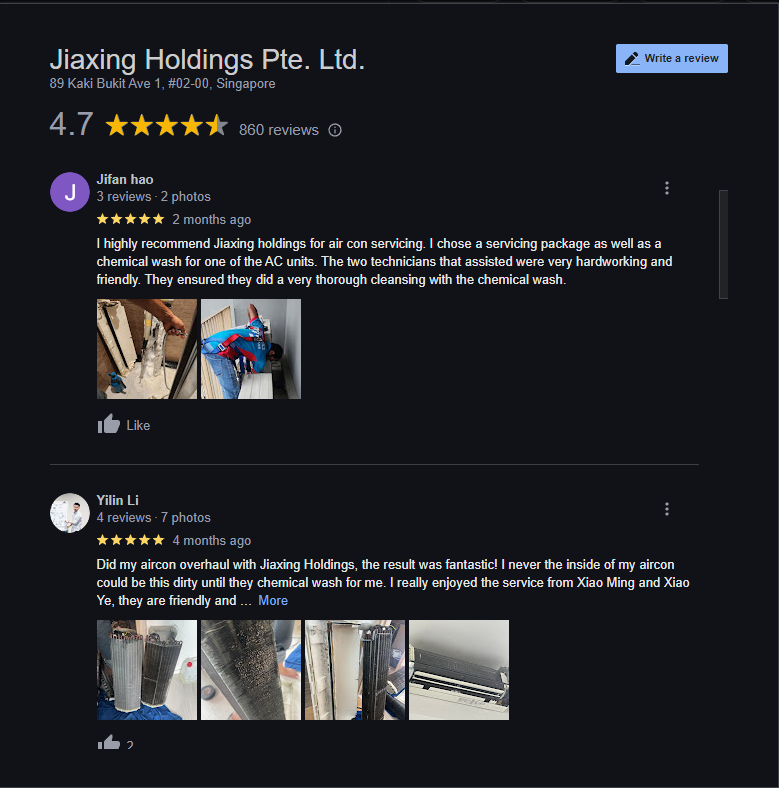Open Yilin's third photo of dismantled aircon
Image resolution: width=779 pixels, height=788 pixels.
355,670
